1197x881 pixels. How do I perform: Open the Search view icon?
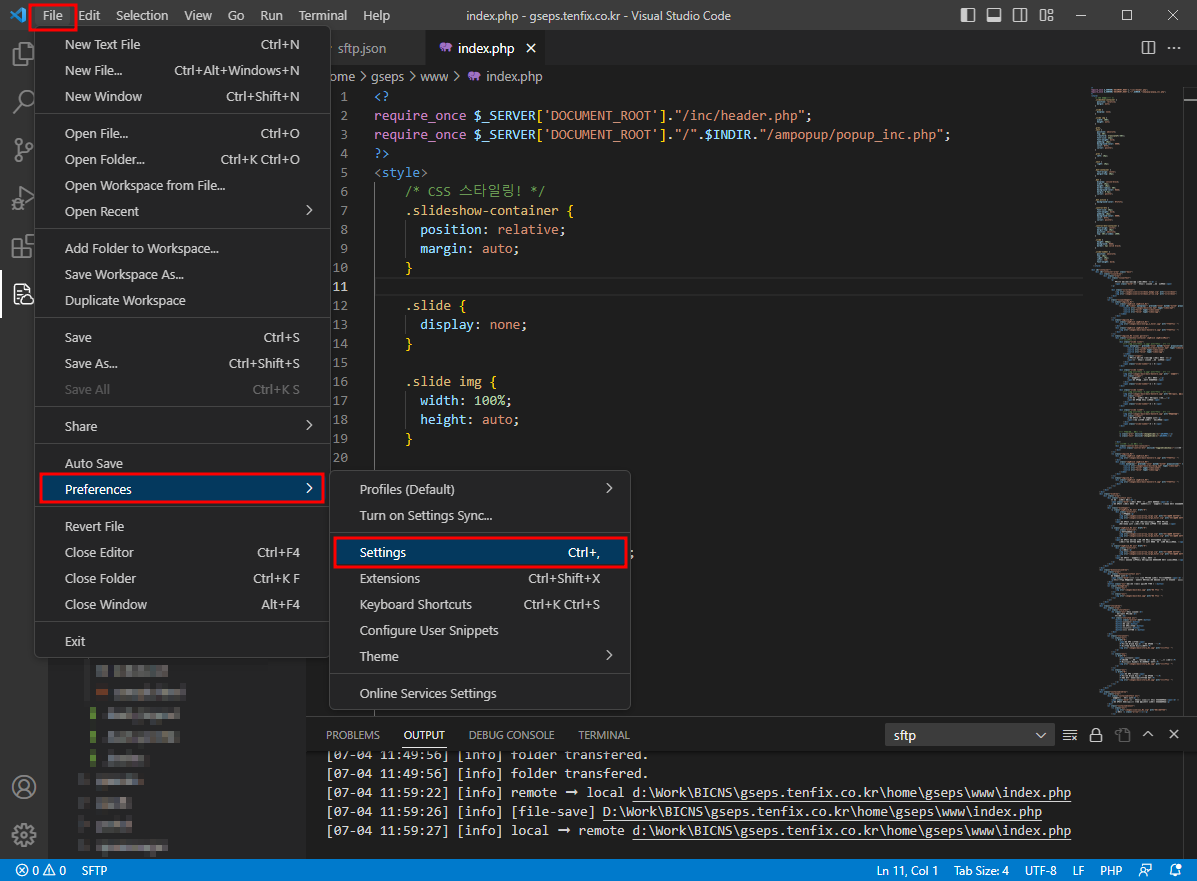pos(23,102)
